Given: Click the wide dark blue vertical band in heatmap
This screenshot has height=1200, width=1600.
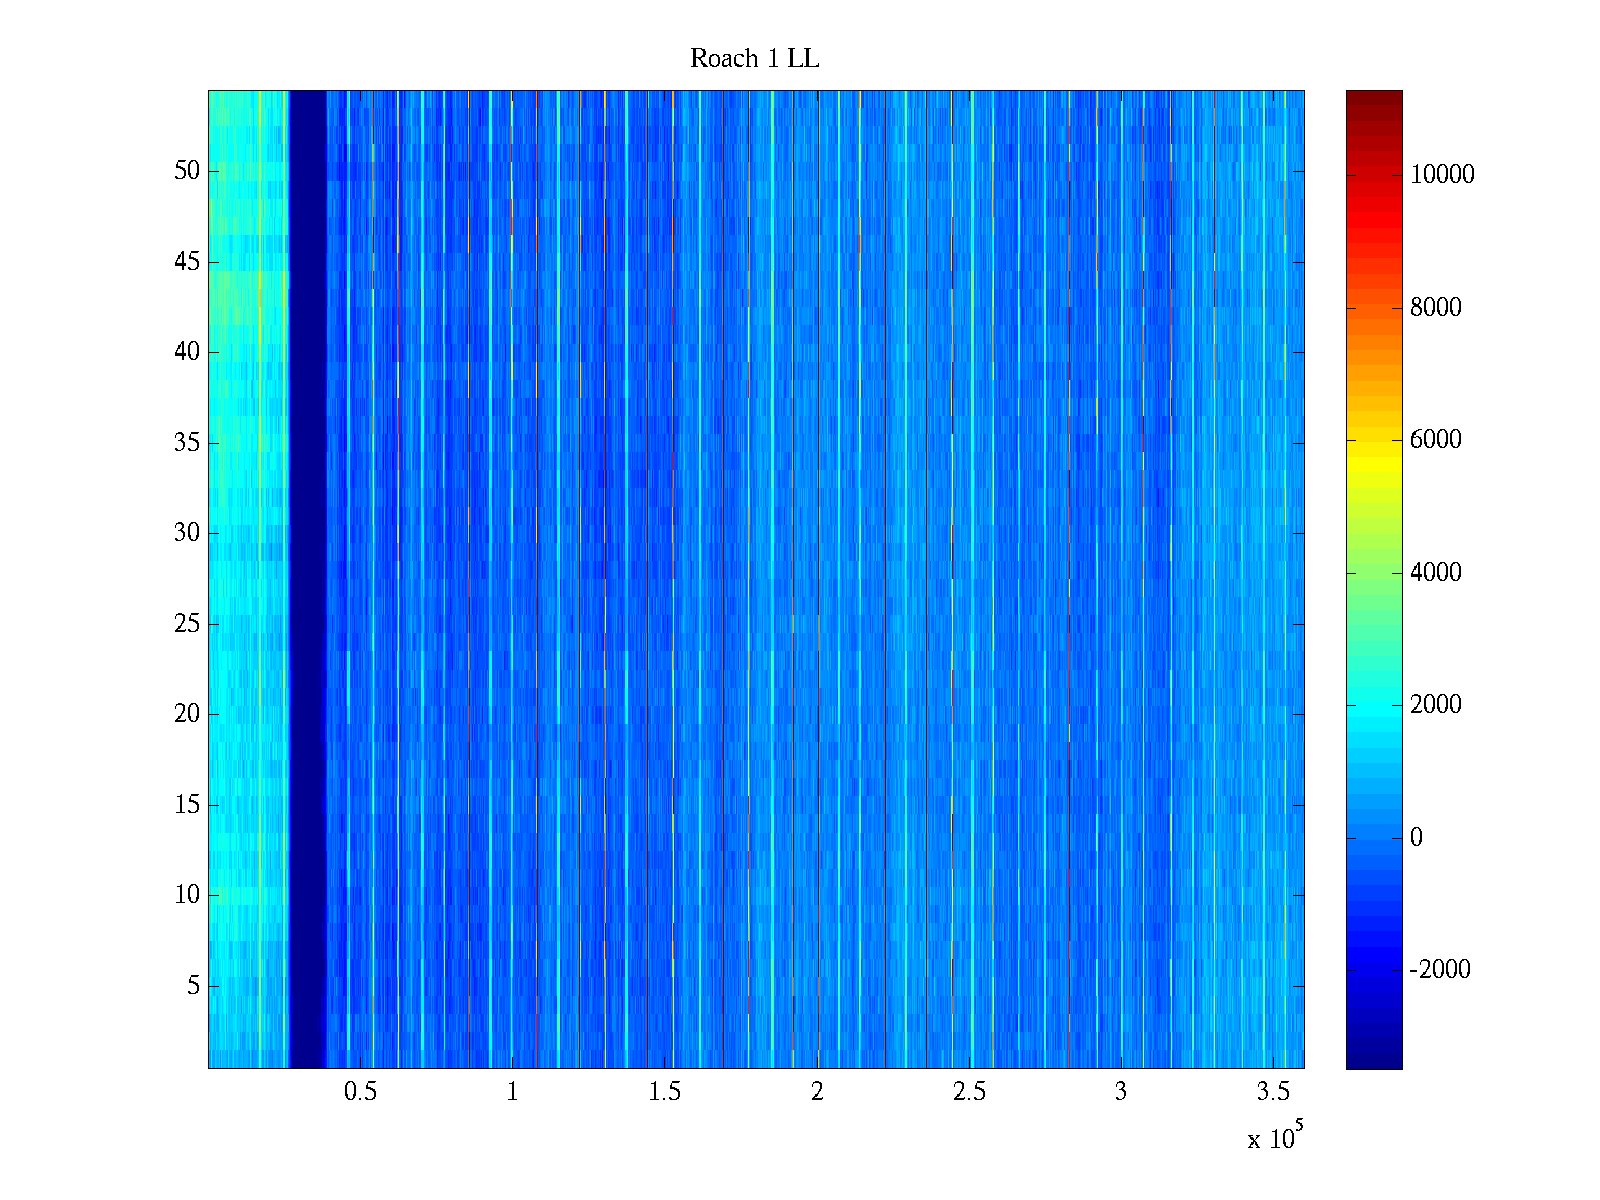Looking at the screenshot, I should pyautogui.click(x=307, y=580).
